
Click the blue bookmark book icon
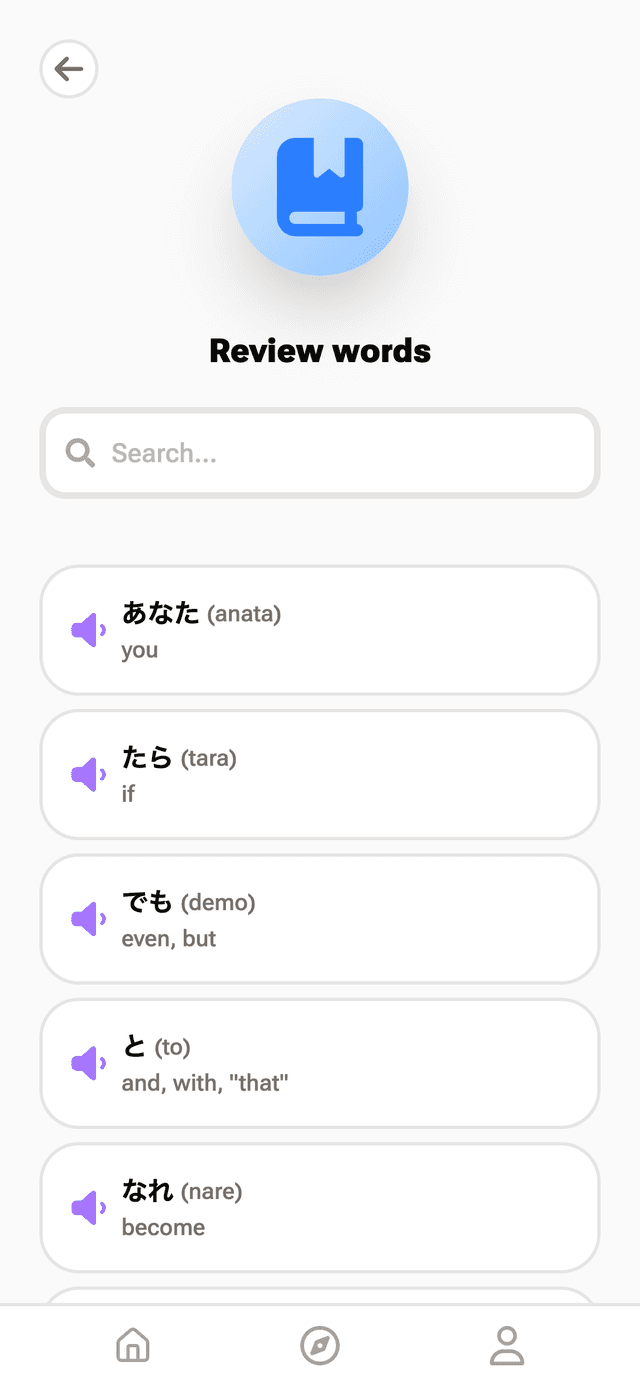(x=320, y=187)
